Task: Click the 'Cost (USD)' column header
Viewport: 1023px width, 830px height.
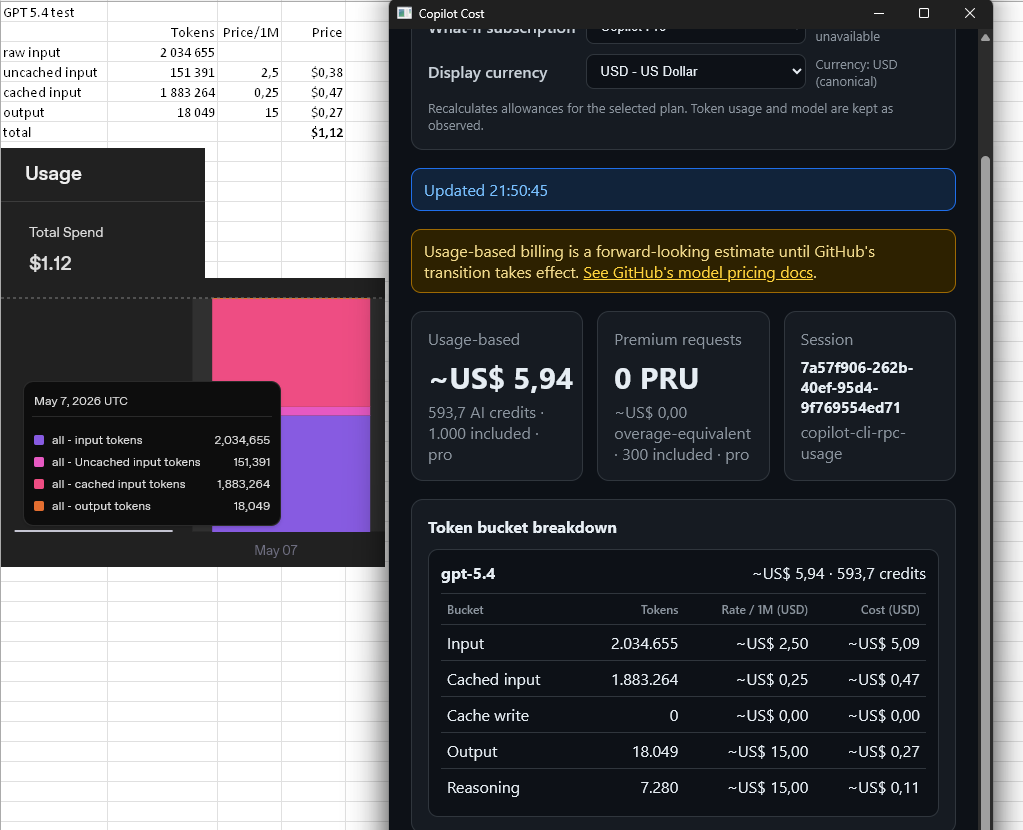Action: pyautogui.click(x=890, y=609)
